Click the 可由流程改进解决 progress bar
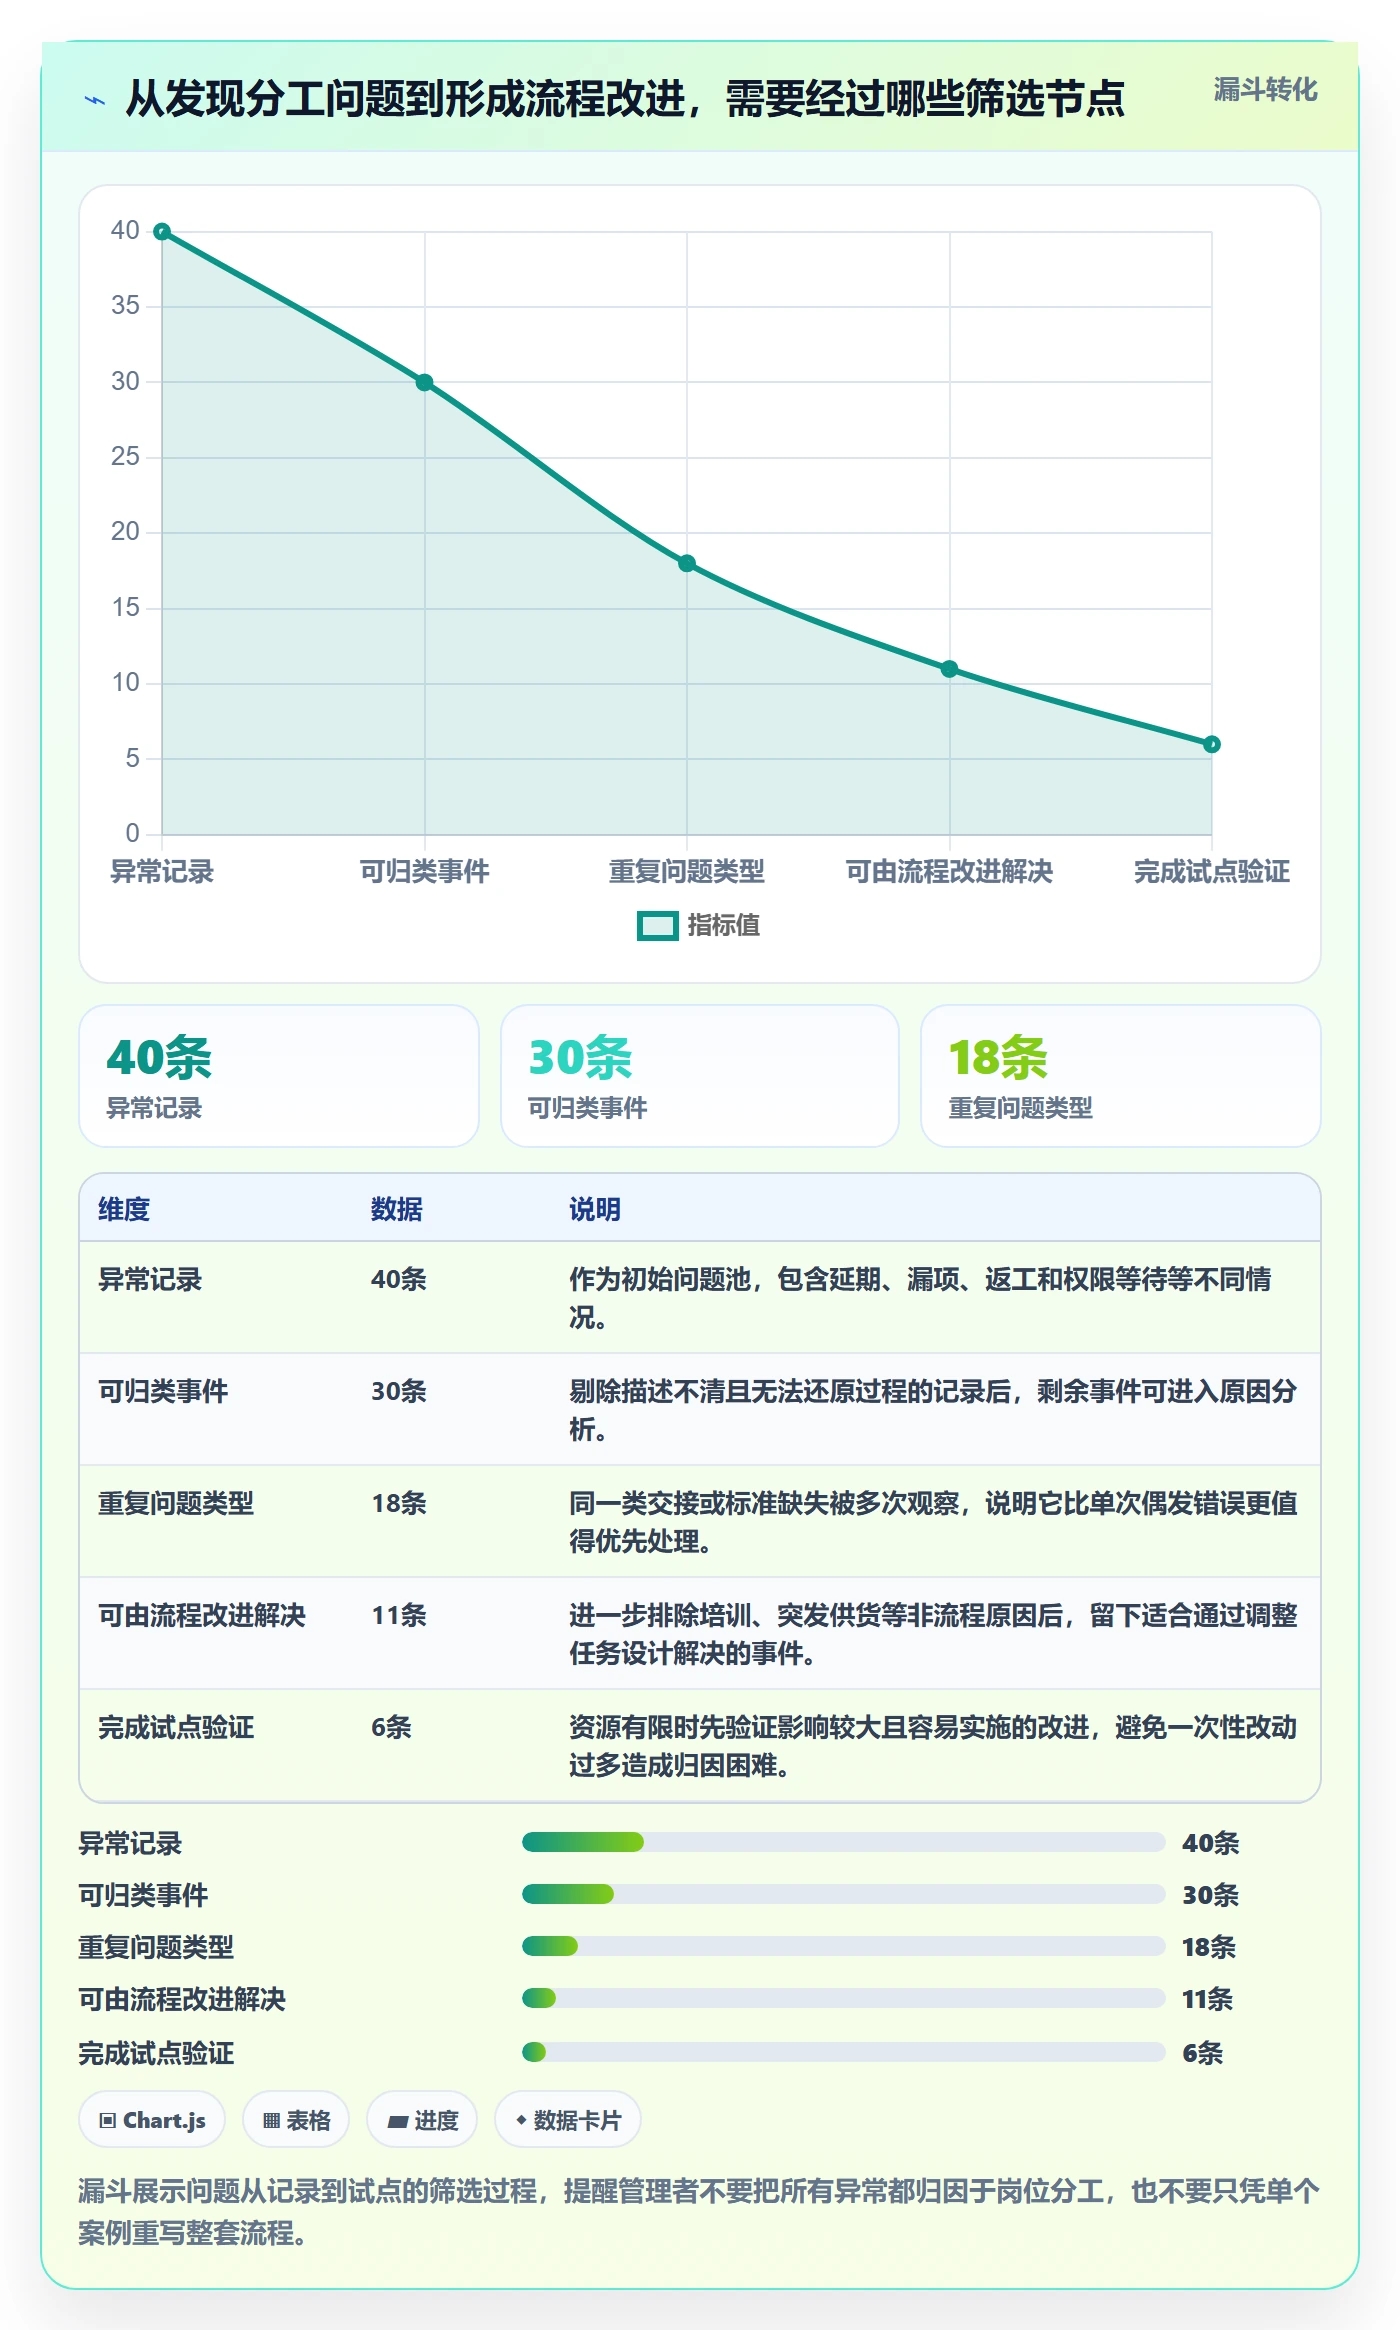Image resolution: width=1400 pixels, height=2330 pixels. (844, 1998)
